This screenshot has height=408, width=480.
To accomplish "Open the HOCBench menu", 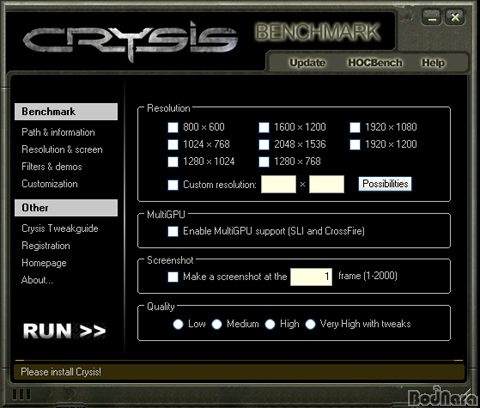I will click(375, 63).
